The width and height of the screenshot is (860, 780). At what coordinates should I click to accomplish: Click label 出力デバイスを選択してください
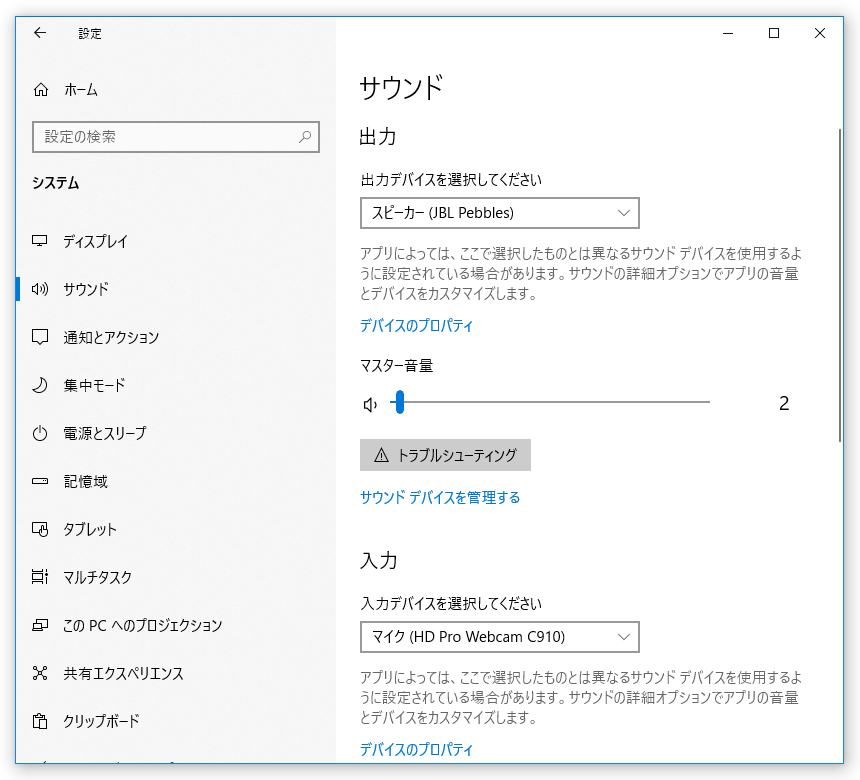pyautogui.click(x=451, y=179)
